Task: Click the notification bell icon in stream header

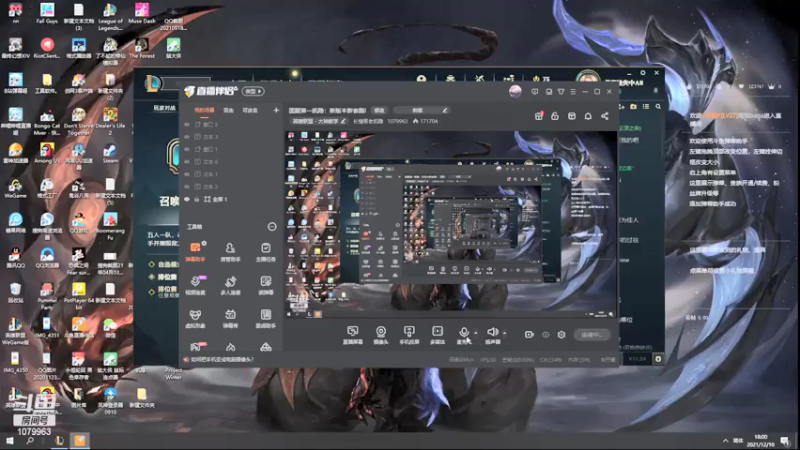Action: click(x=588, y=116)
